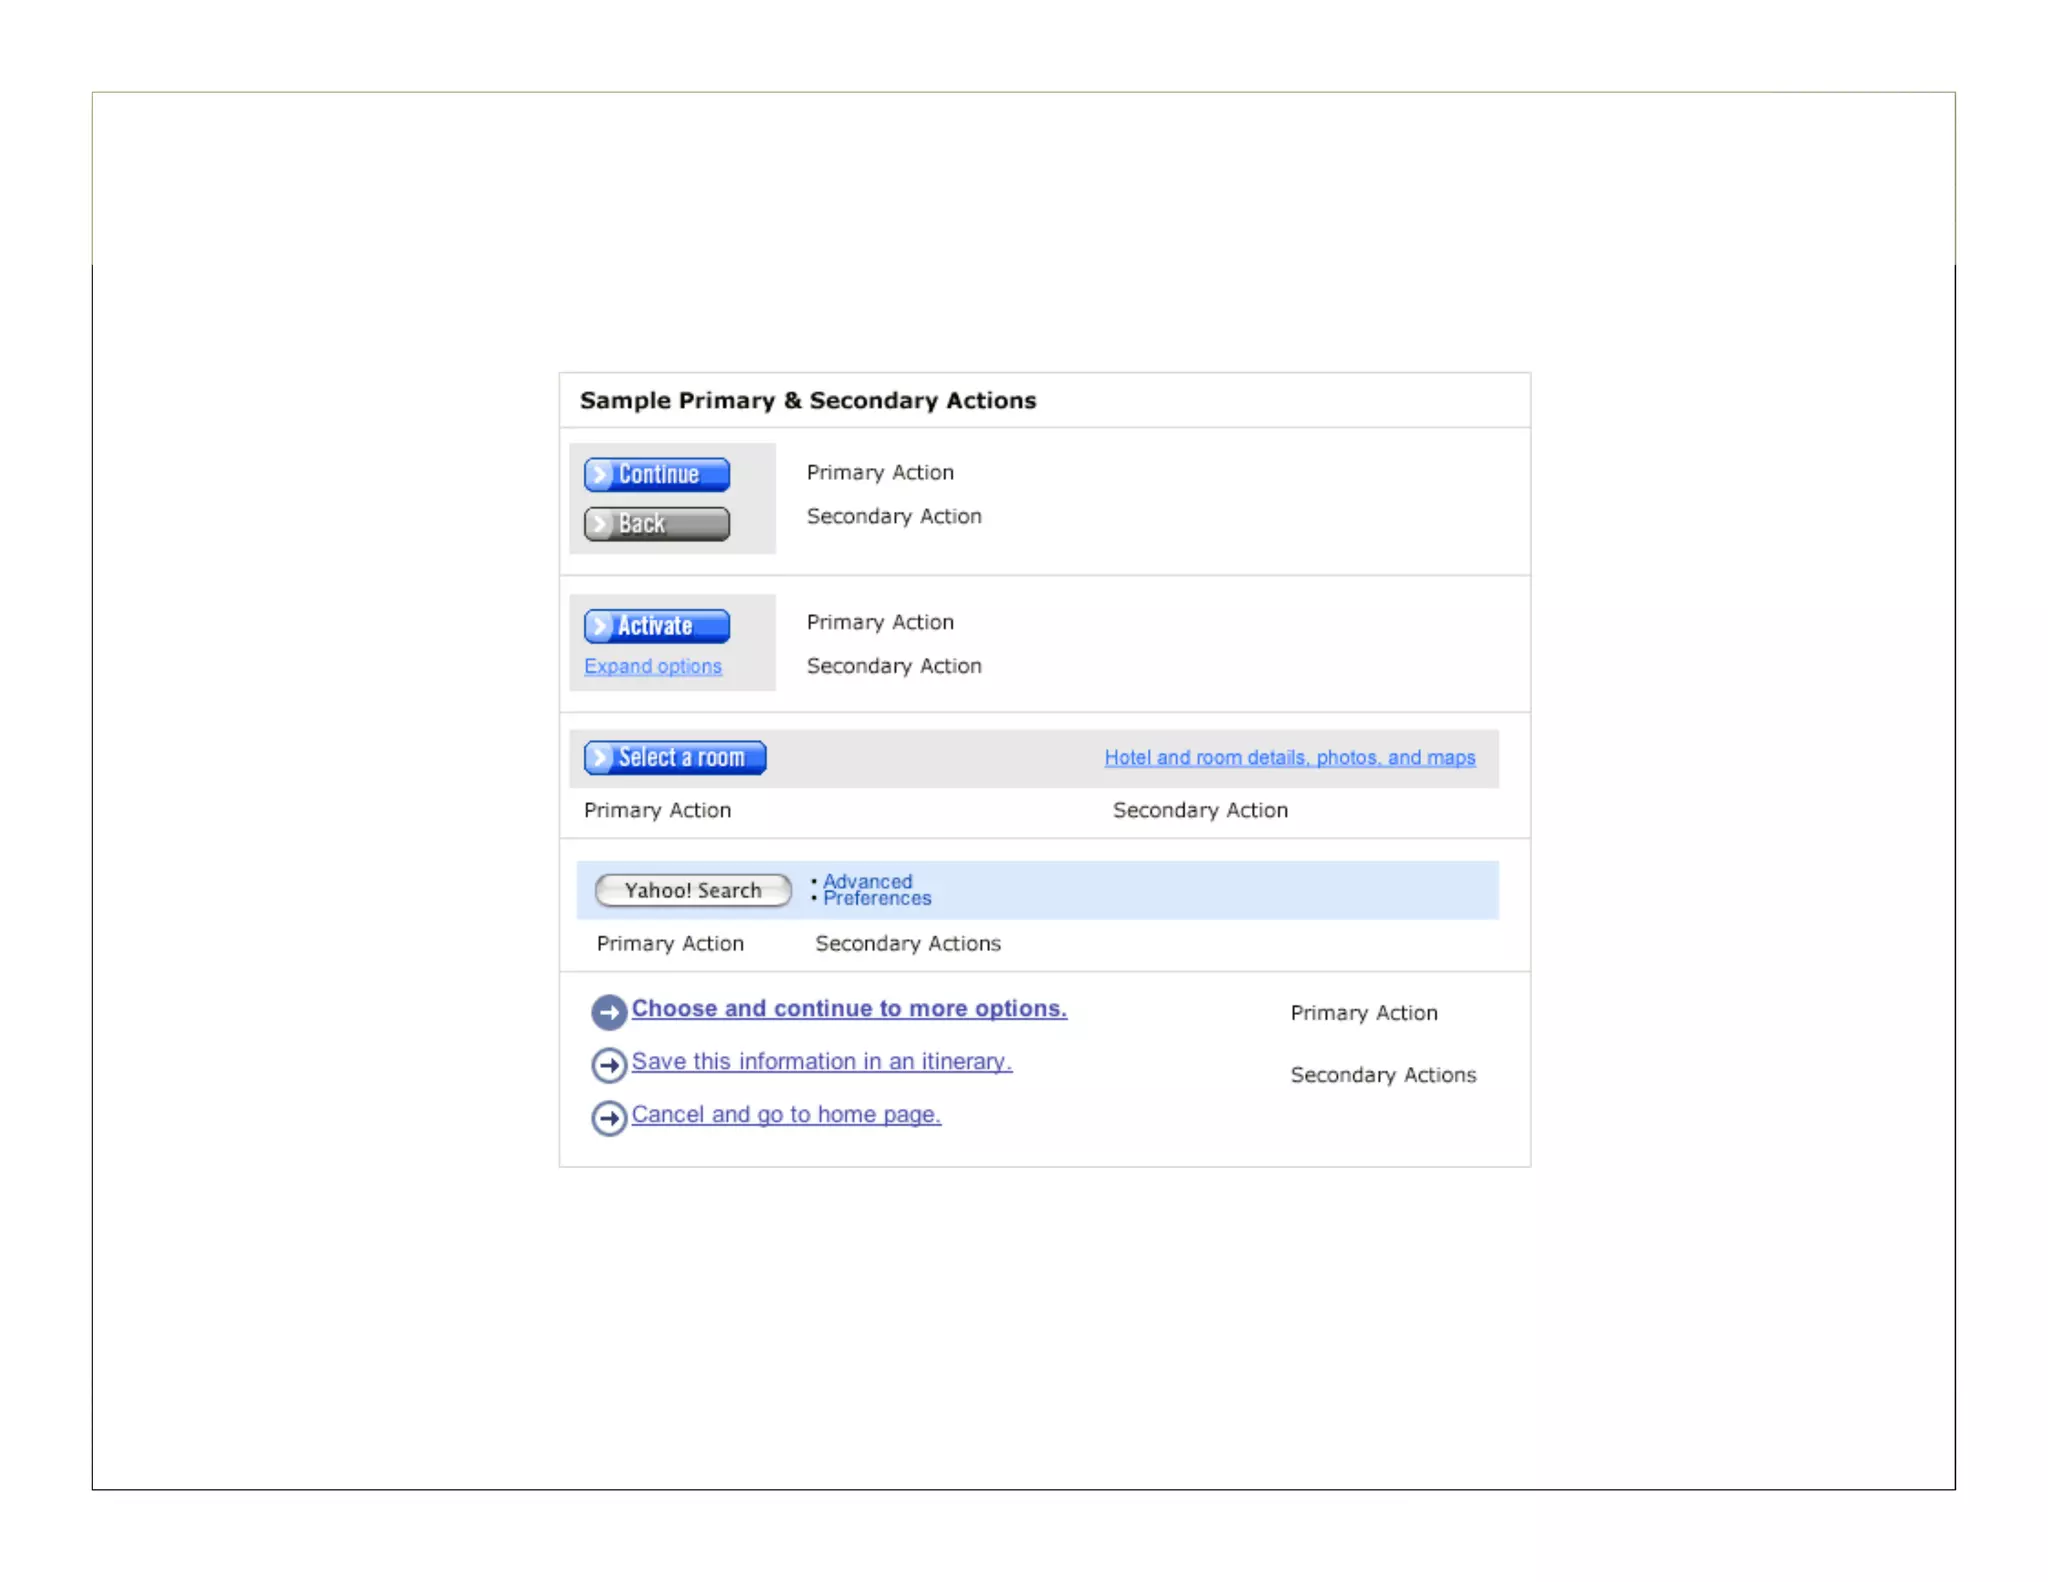Click arrow icon beside Save this information

[x=608, y=1065]
